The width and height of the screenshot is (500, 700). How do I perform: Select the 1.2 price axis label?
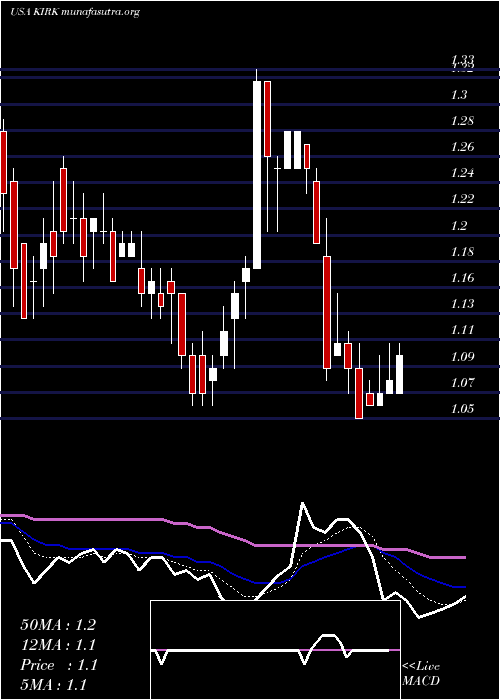point(458,225)
